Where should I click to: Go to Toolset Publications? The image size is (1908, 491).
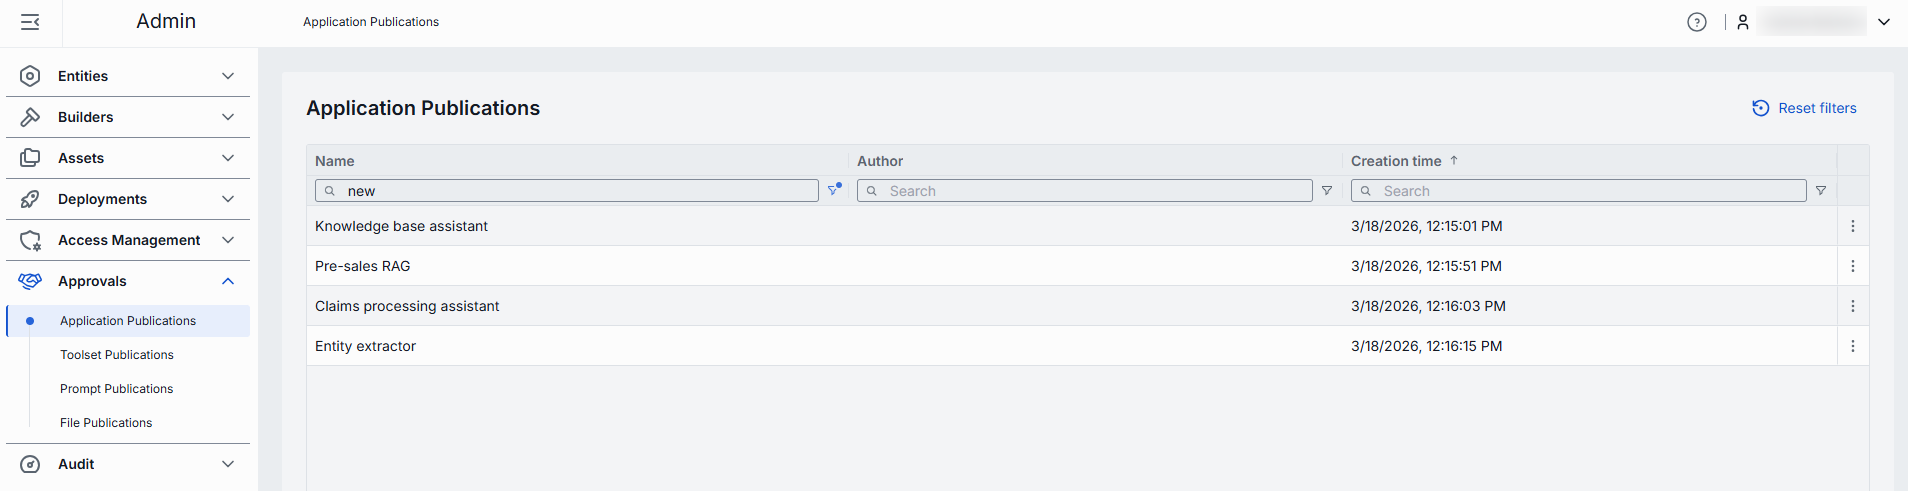pos(117,355)
